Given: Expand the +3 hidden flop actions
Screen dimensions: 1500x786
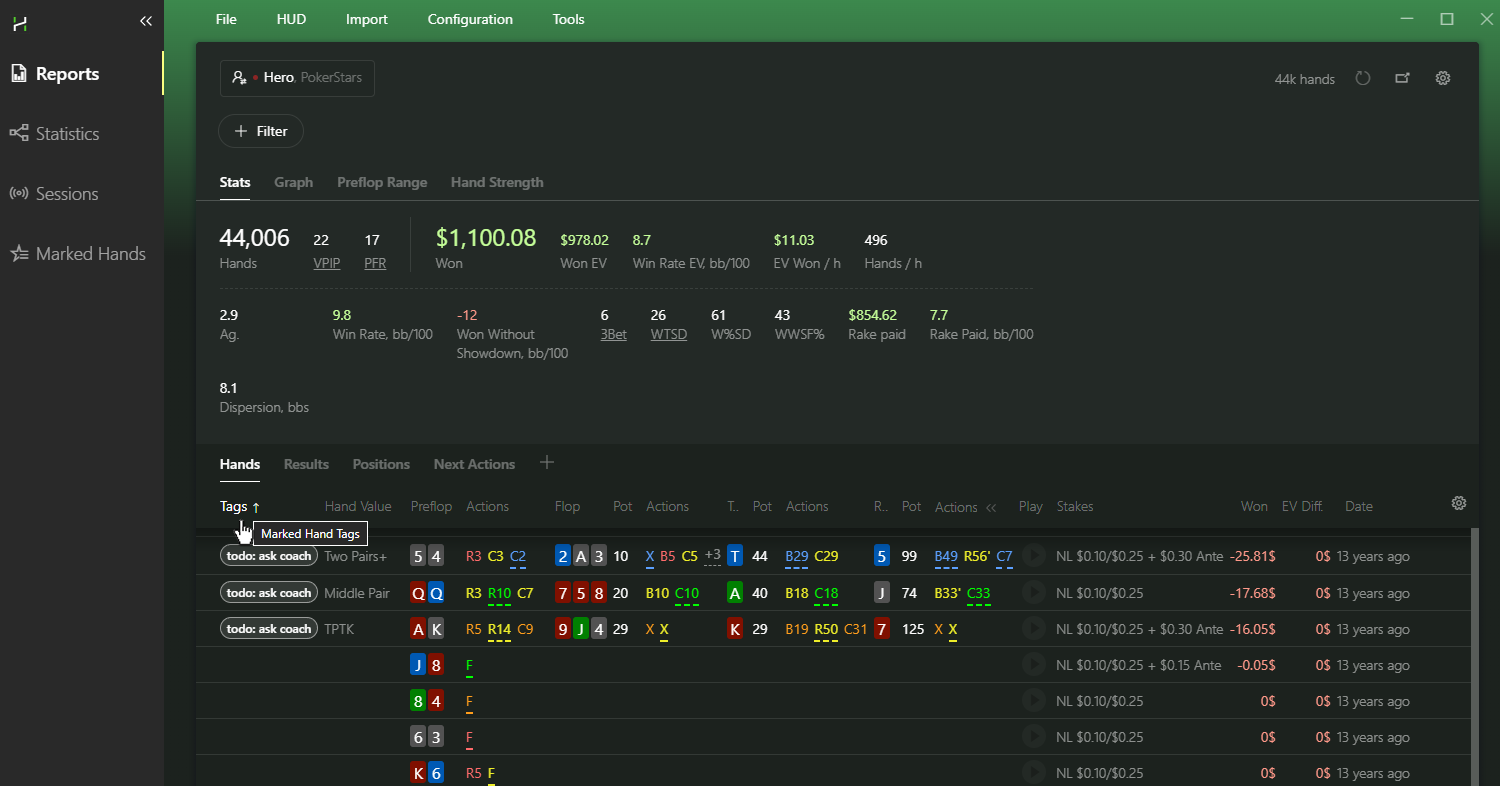Looking at the screenshot, I should (712, 555).
